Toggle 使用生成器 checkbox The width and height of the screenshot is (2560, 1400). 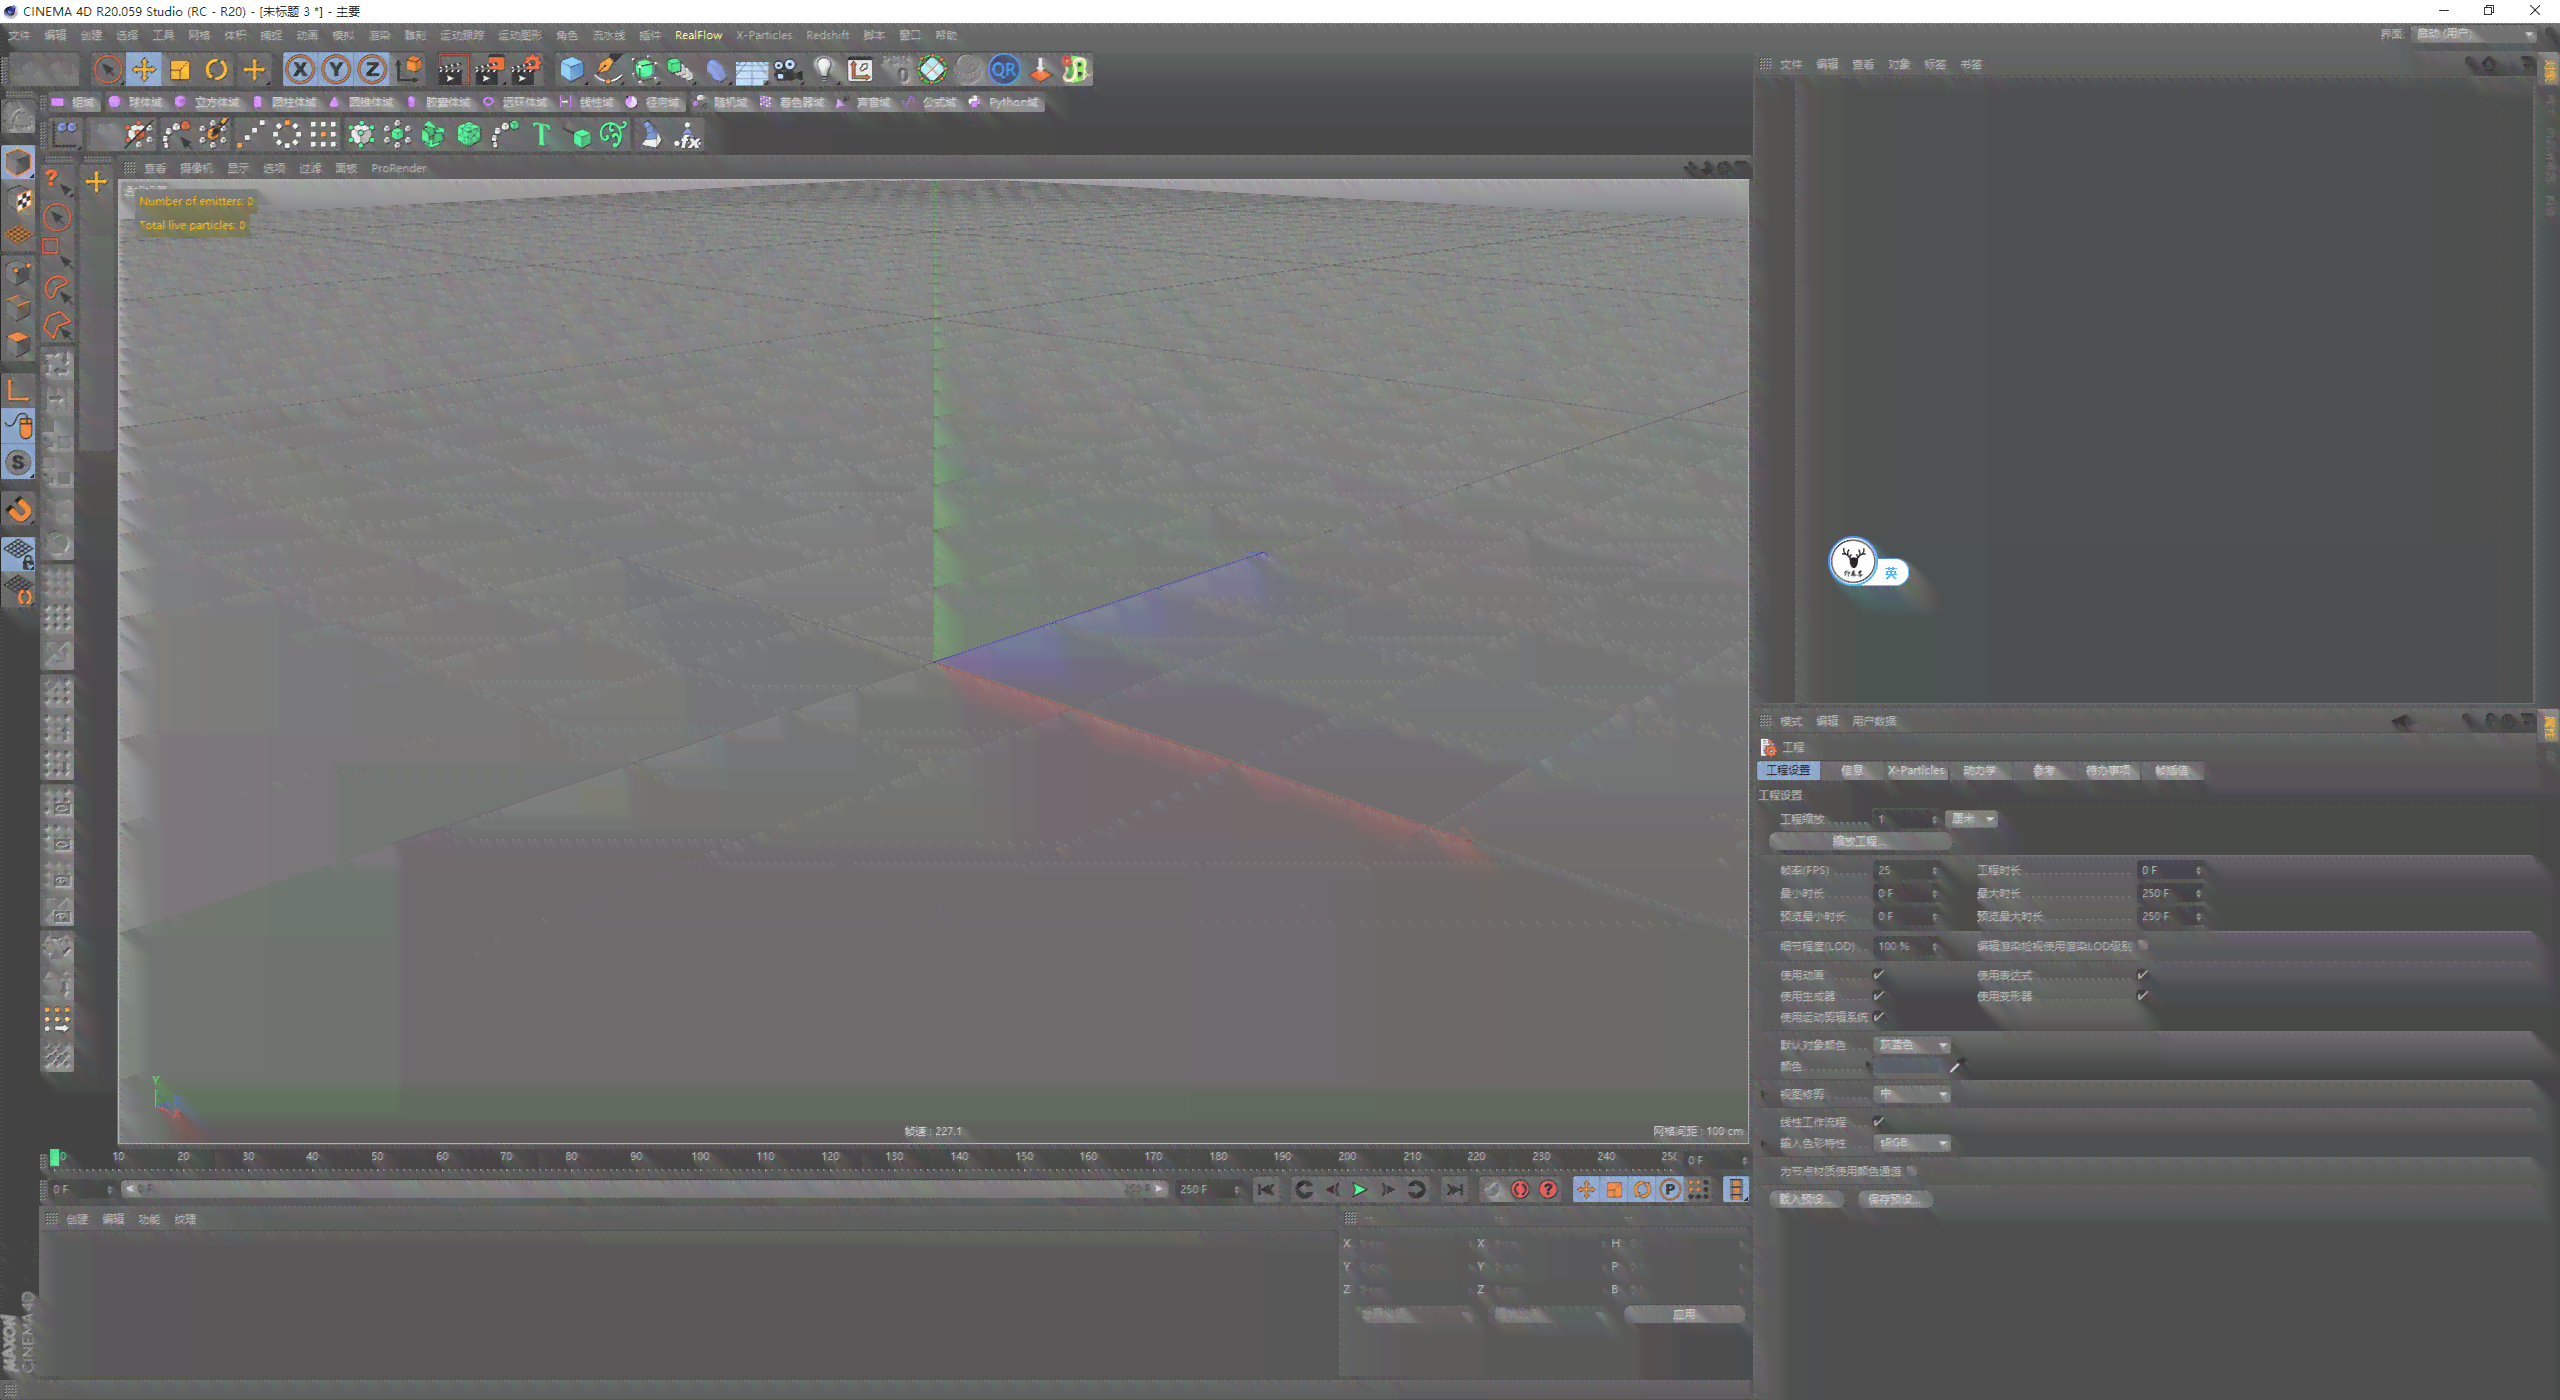1878,996
